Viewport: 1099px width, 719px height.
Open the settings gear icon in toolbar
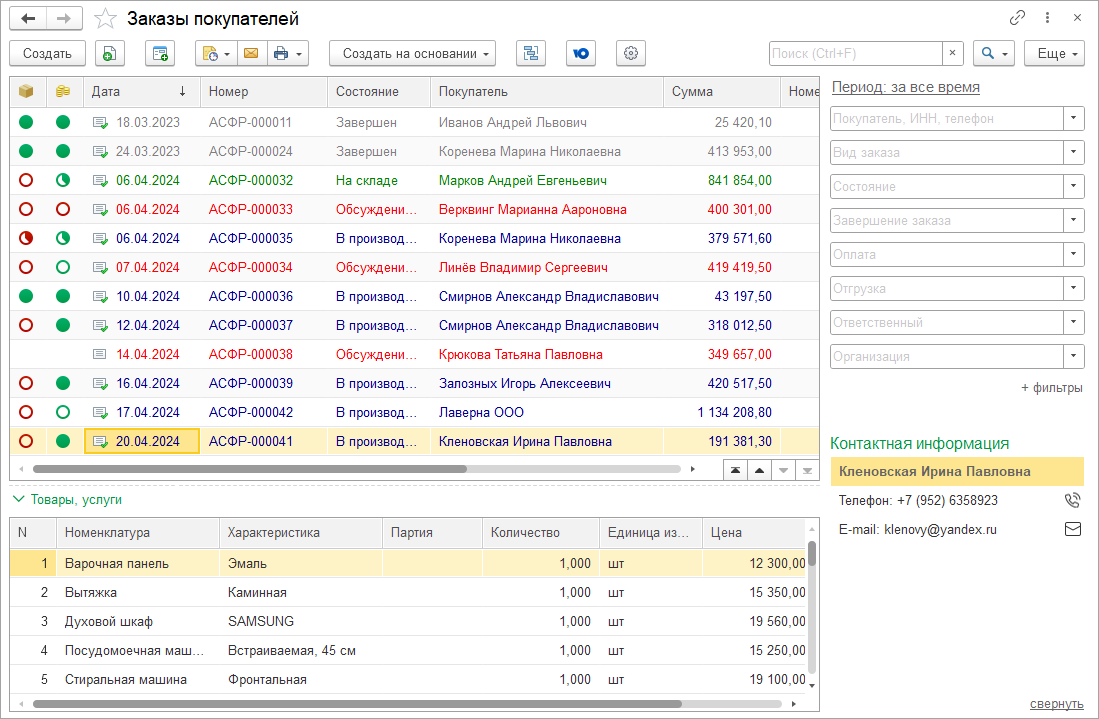[630, 54]
